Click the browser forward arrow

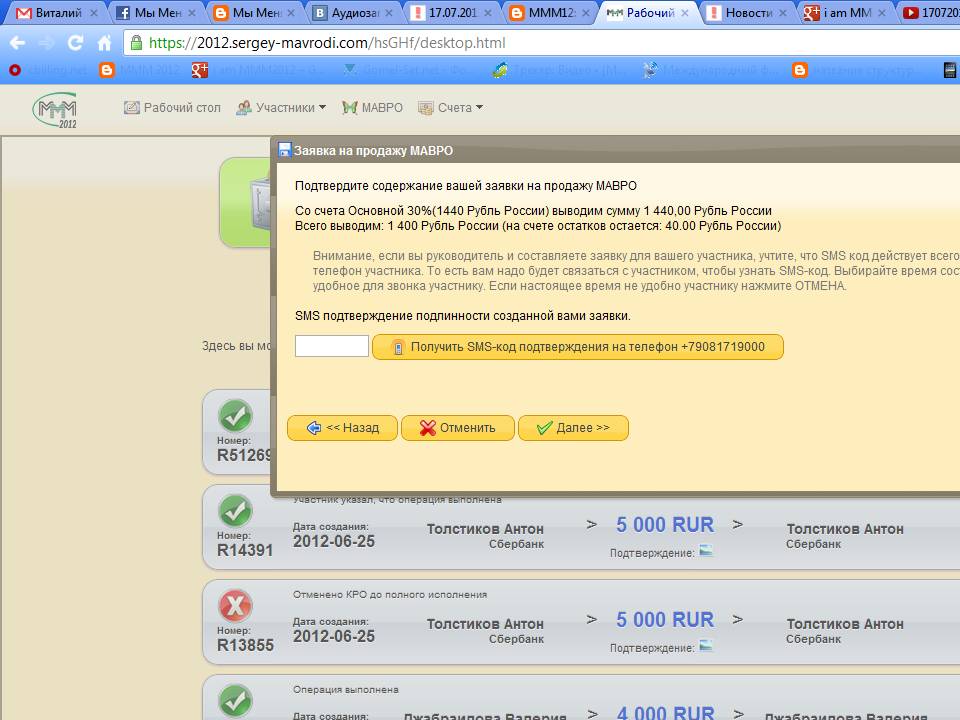[x=46, y=43]
